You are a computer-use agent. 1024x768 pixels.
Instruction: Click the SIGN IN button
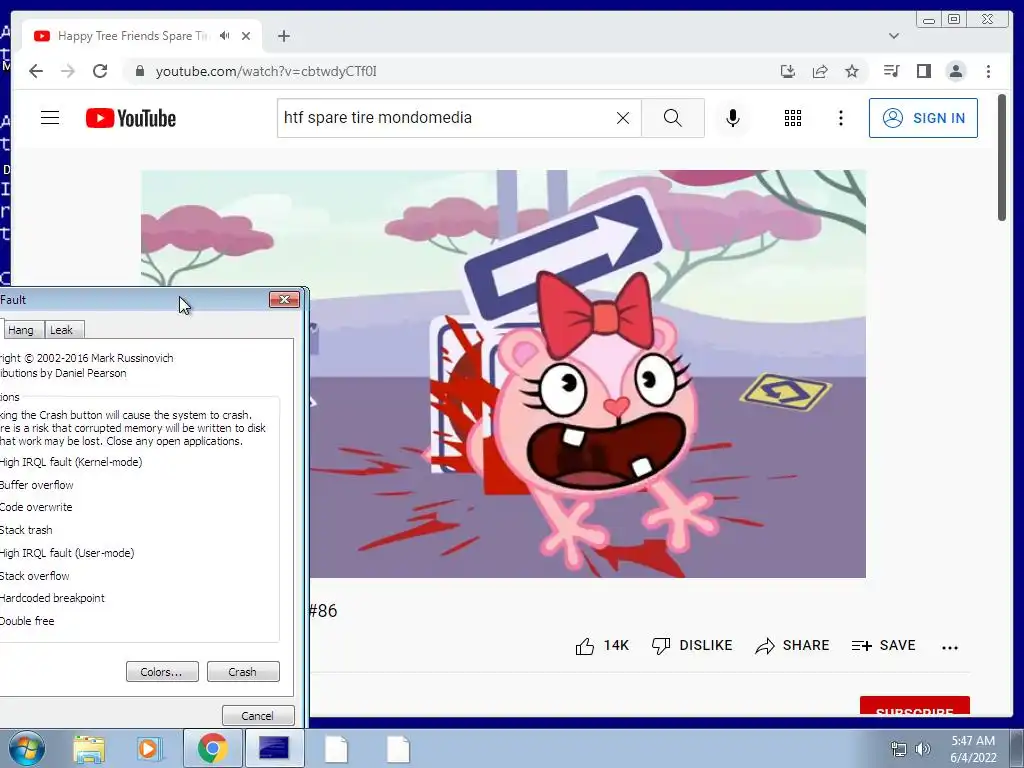coord(923,118)
